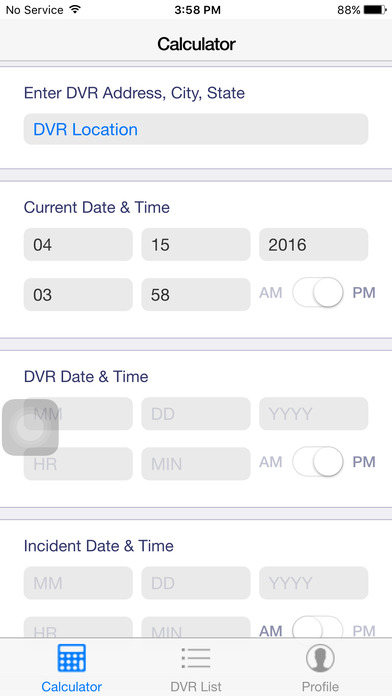Select Incident date MM field
Image resolution: width=392 pixels, height=696 pixels.
[78, 583]
